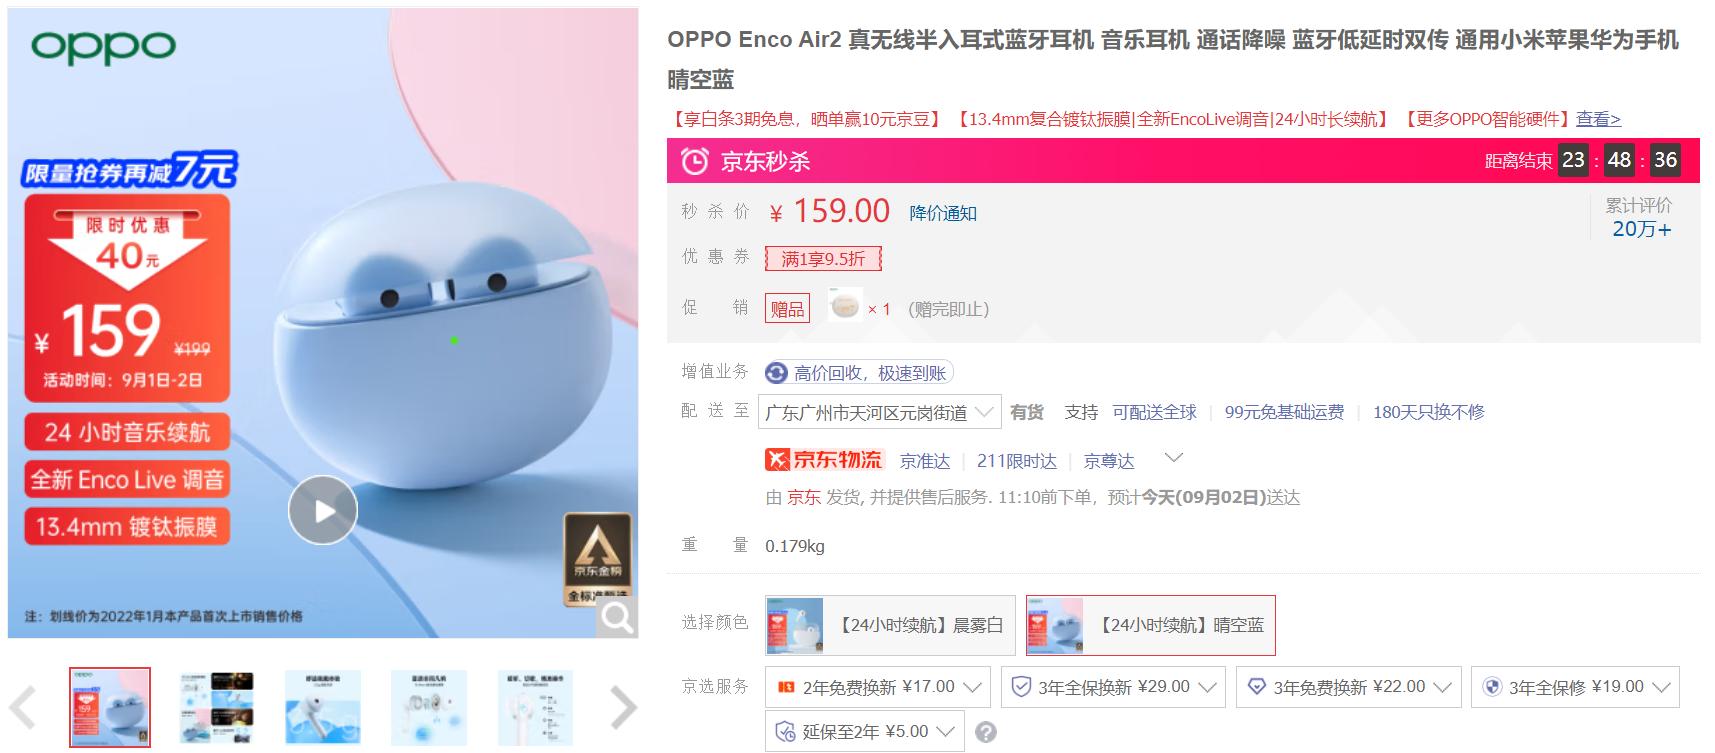
Task: Select the second product thumbnail
Action: pyautogui.click(x=217, y=708)
